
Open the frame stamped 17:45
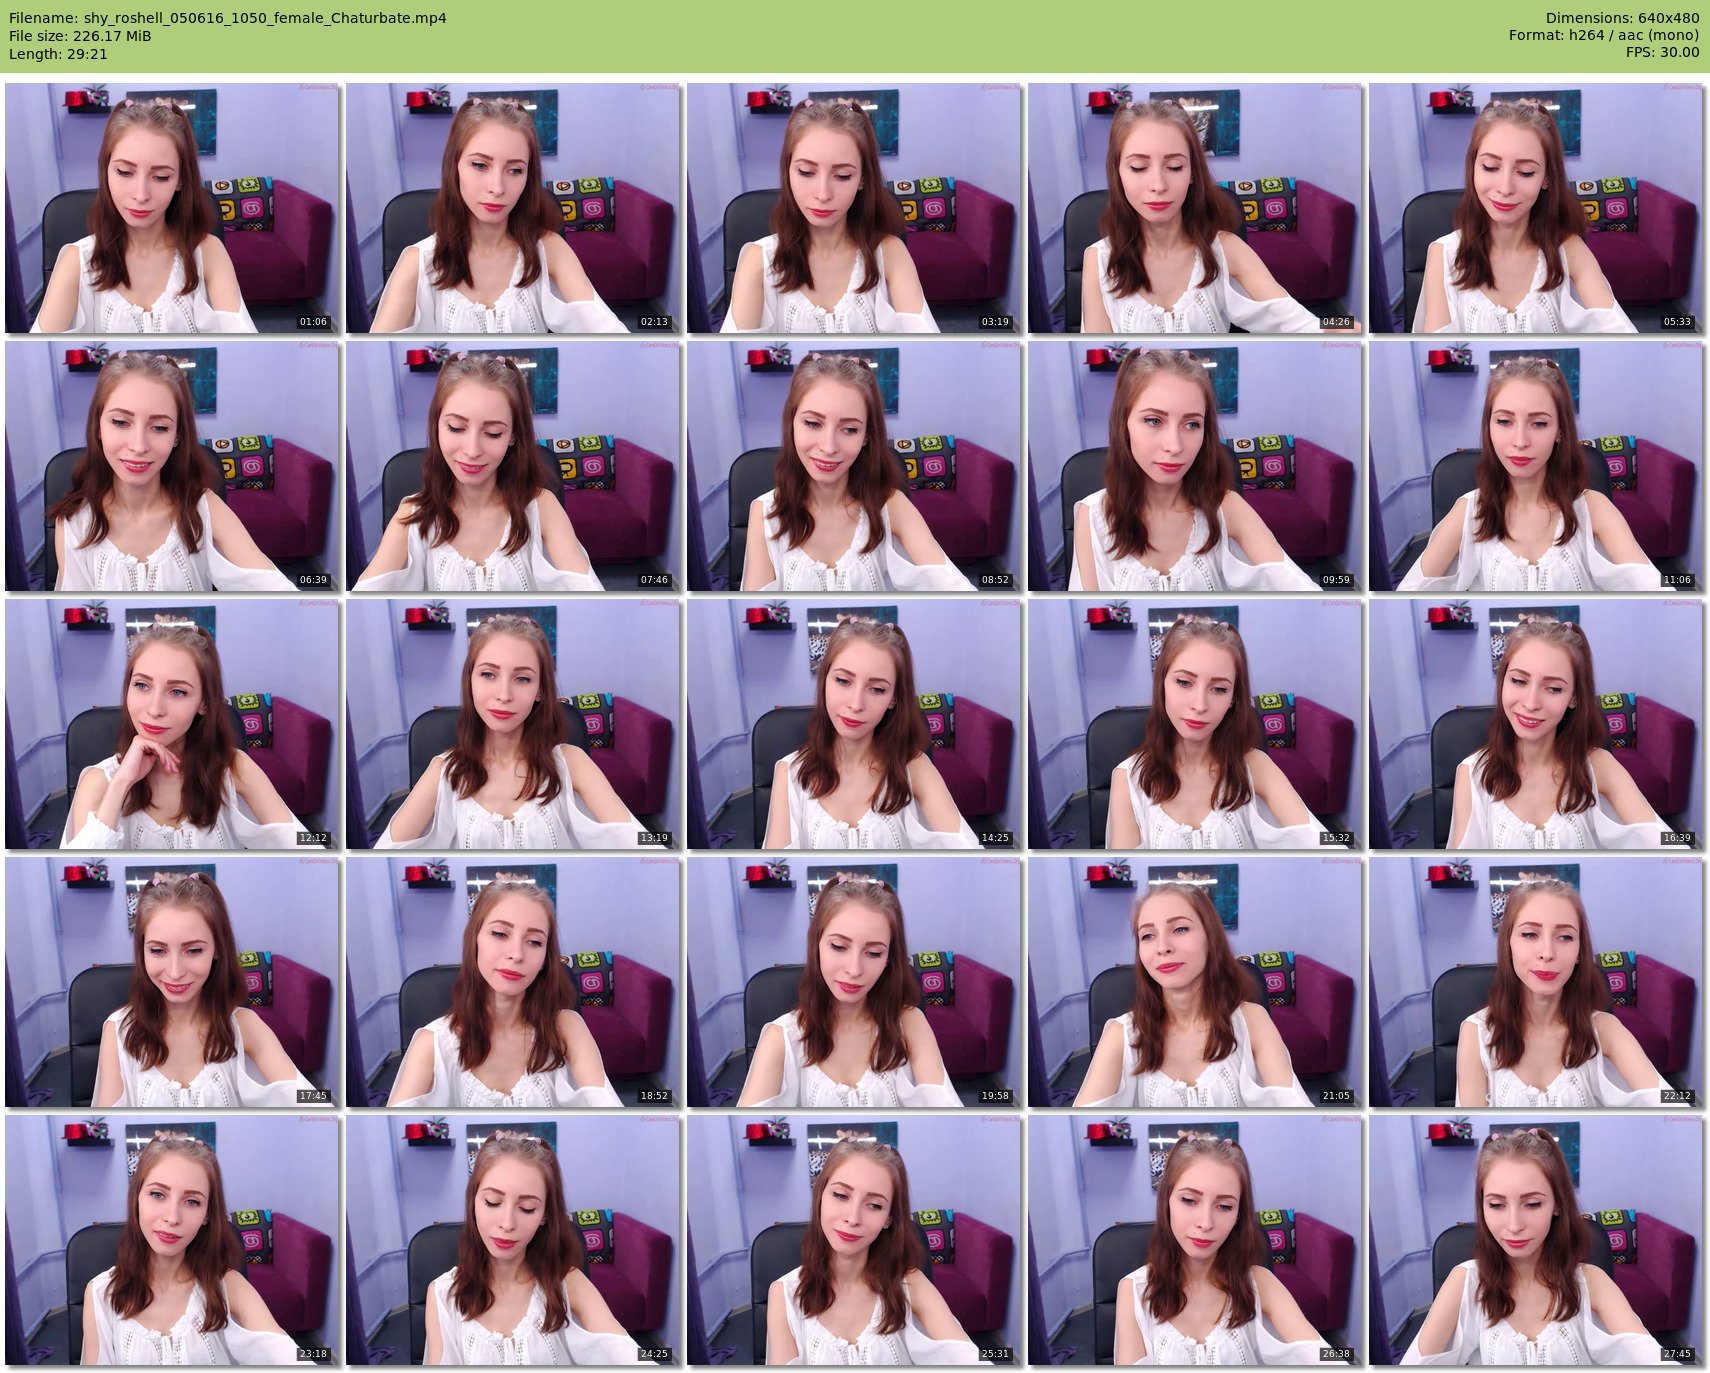(x=172, y=982)
